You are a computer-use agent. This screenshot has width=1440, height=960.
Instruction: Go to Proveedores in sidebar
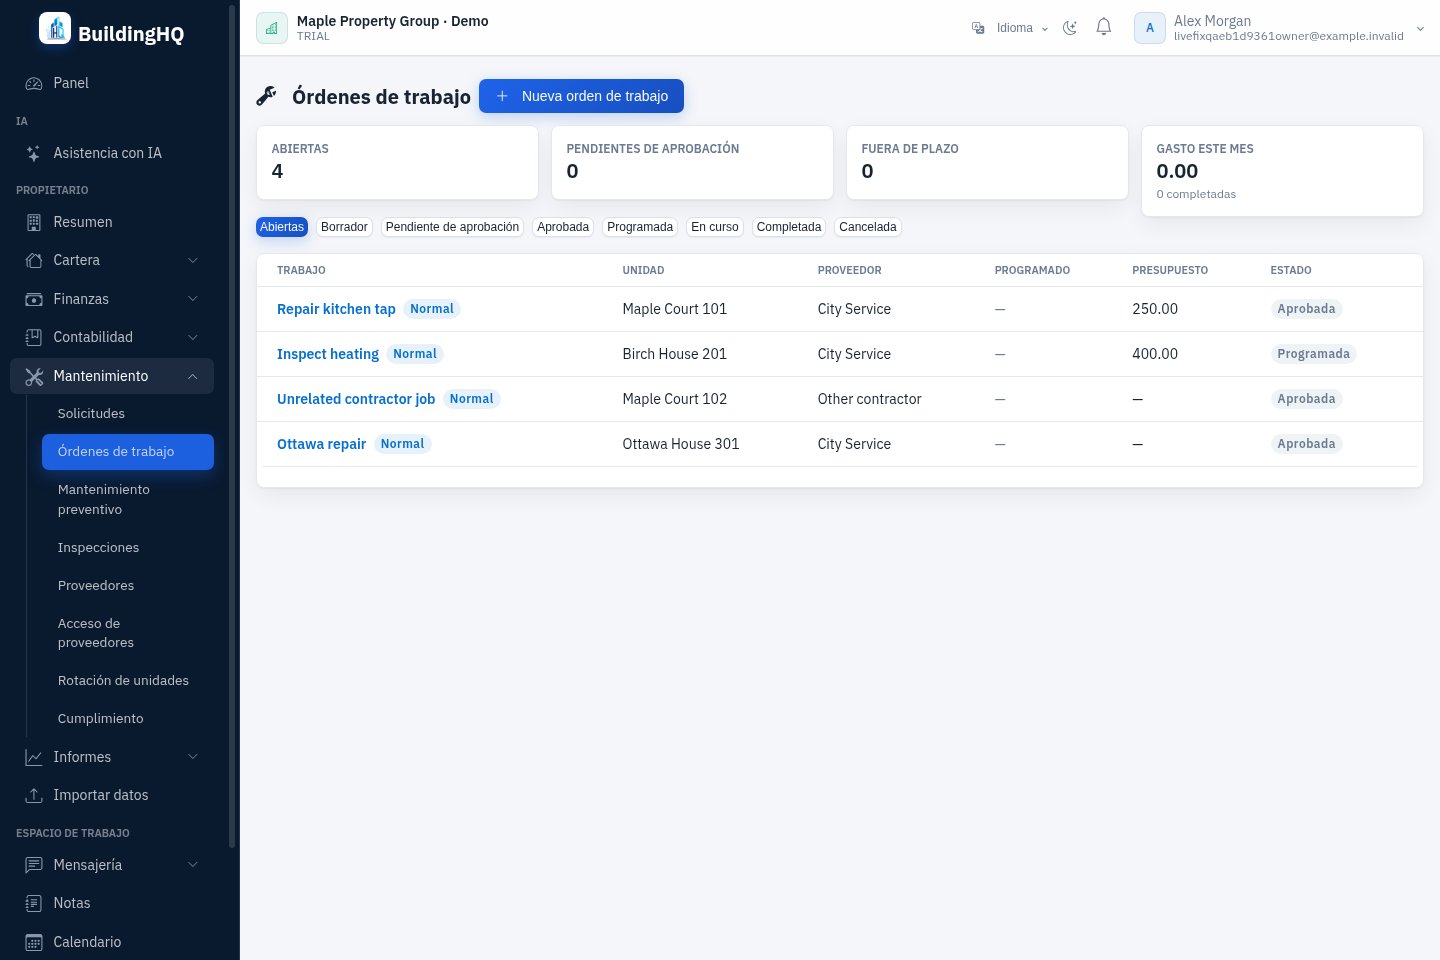tap(96, 585)
